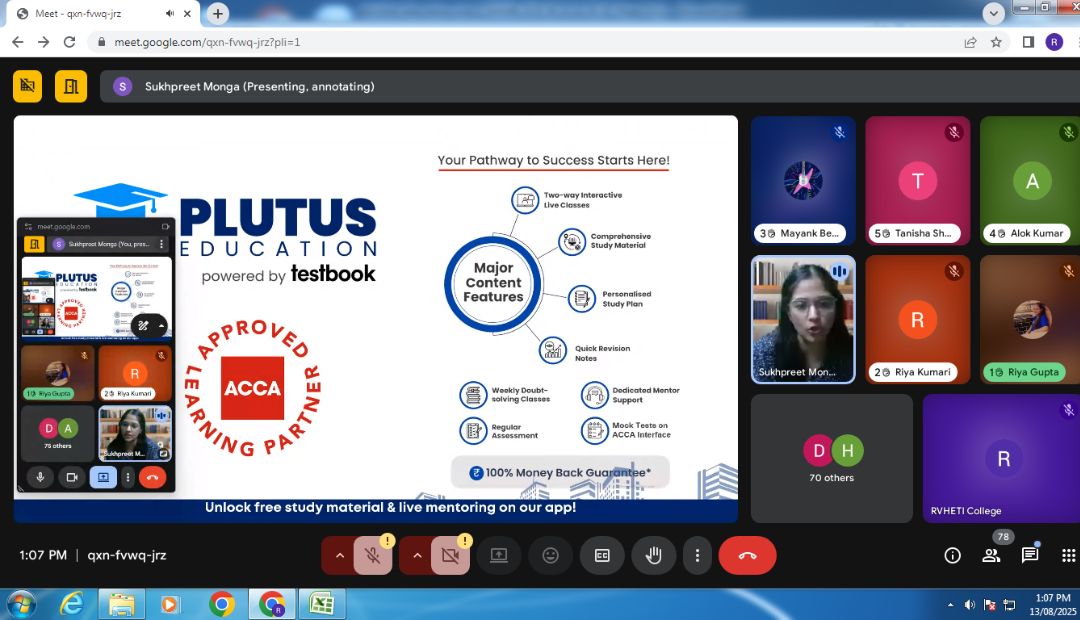The height and width of the screenshot is (620, 1080).
Task: Select the Meet - qxn-fvwq-jrz browser tab
Action: [x=90, y=14]
